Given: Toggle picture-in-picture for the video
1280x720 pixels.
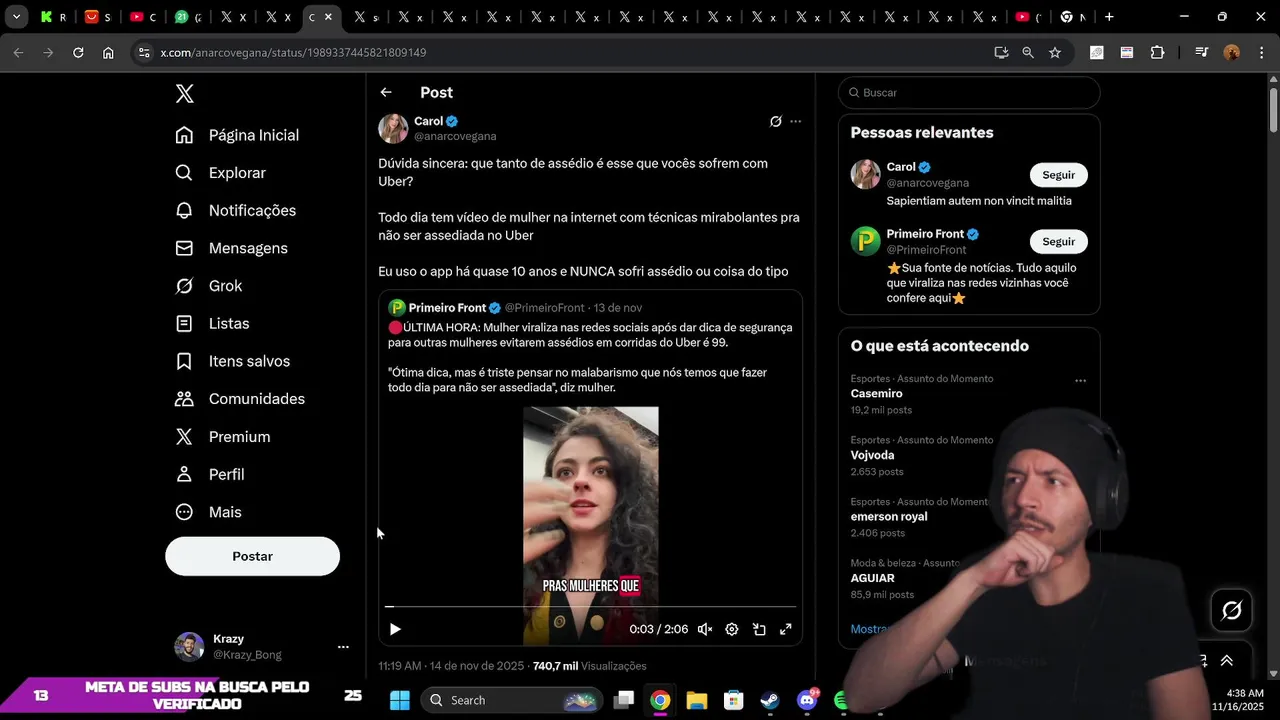Looking at the screenshot, I should [759, 629].
